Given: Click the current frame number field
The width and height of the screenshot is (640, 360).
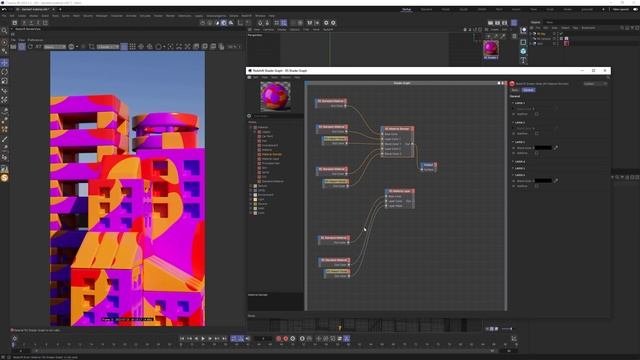Looking at the screenshot, I should [x=263, y=338].
